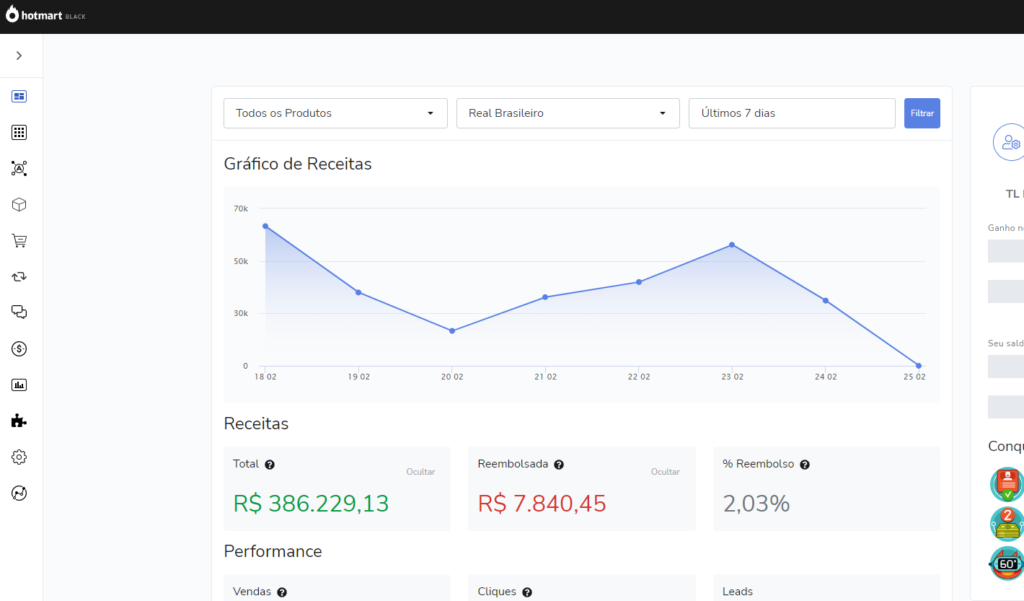Click the apps grid icon in sidebar
1024x601 pixels.
click(19, 133)
